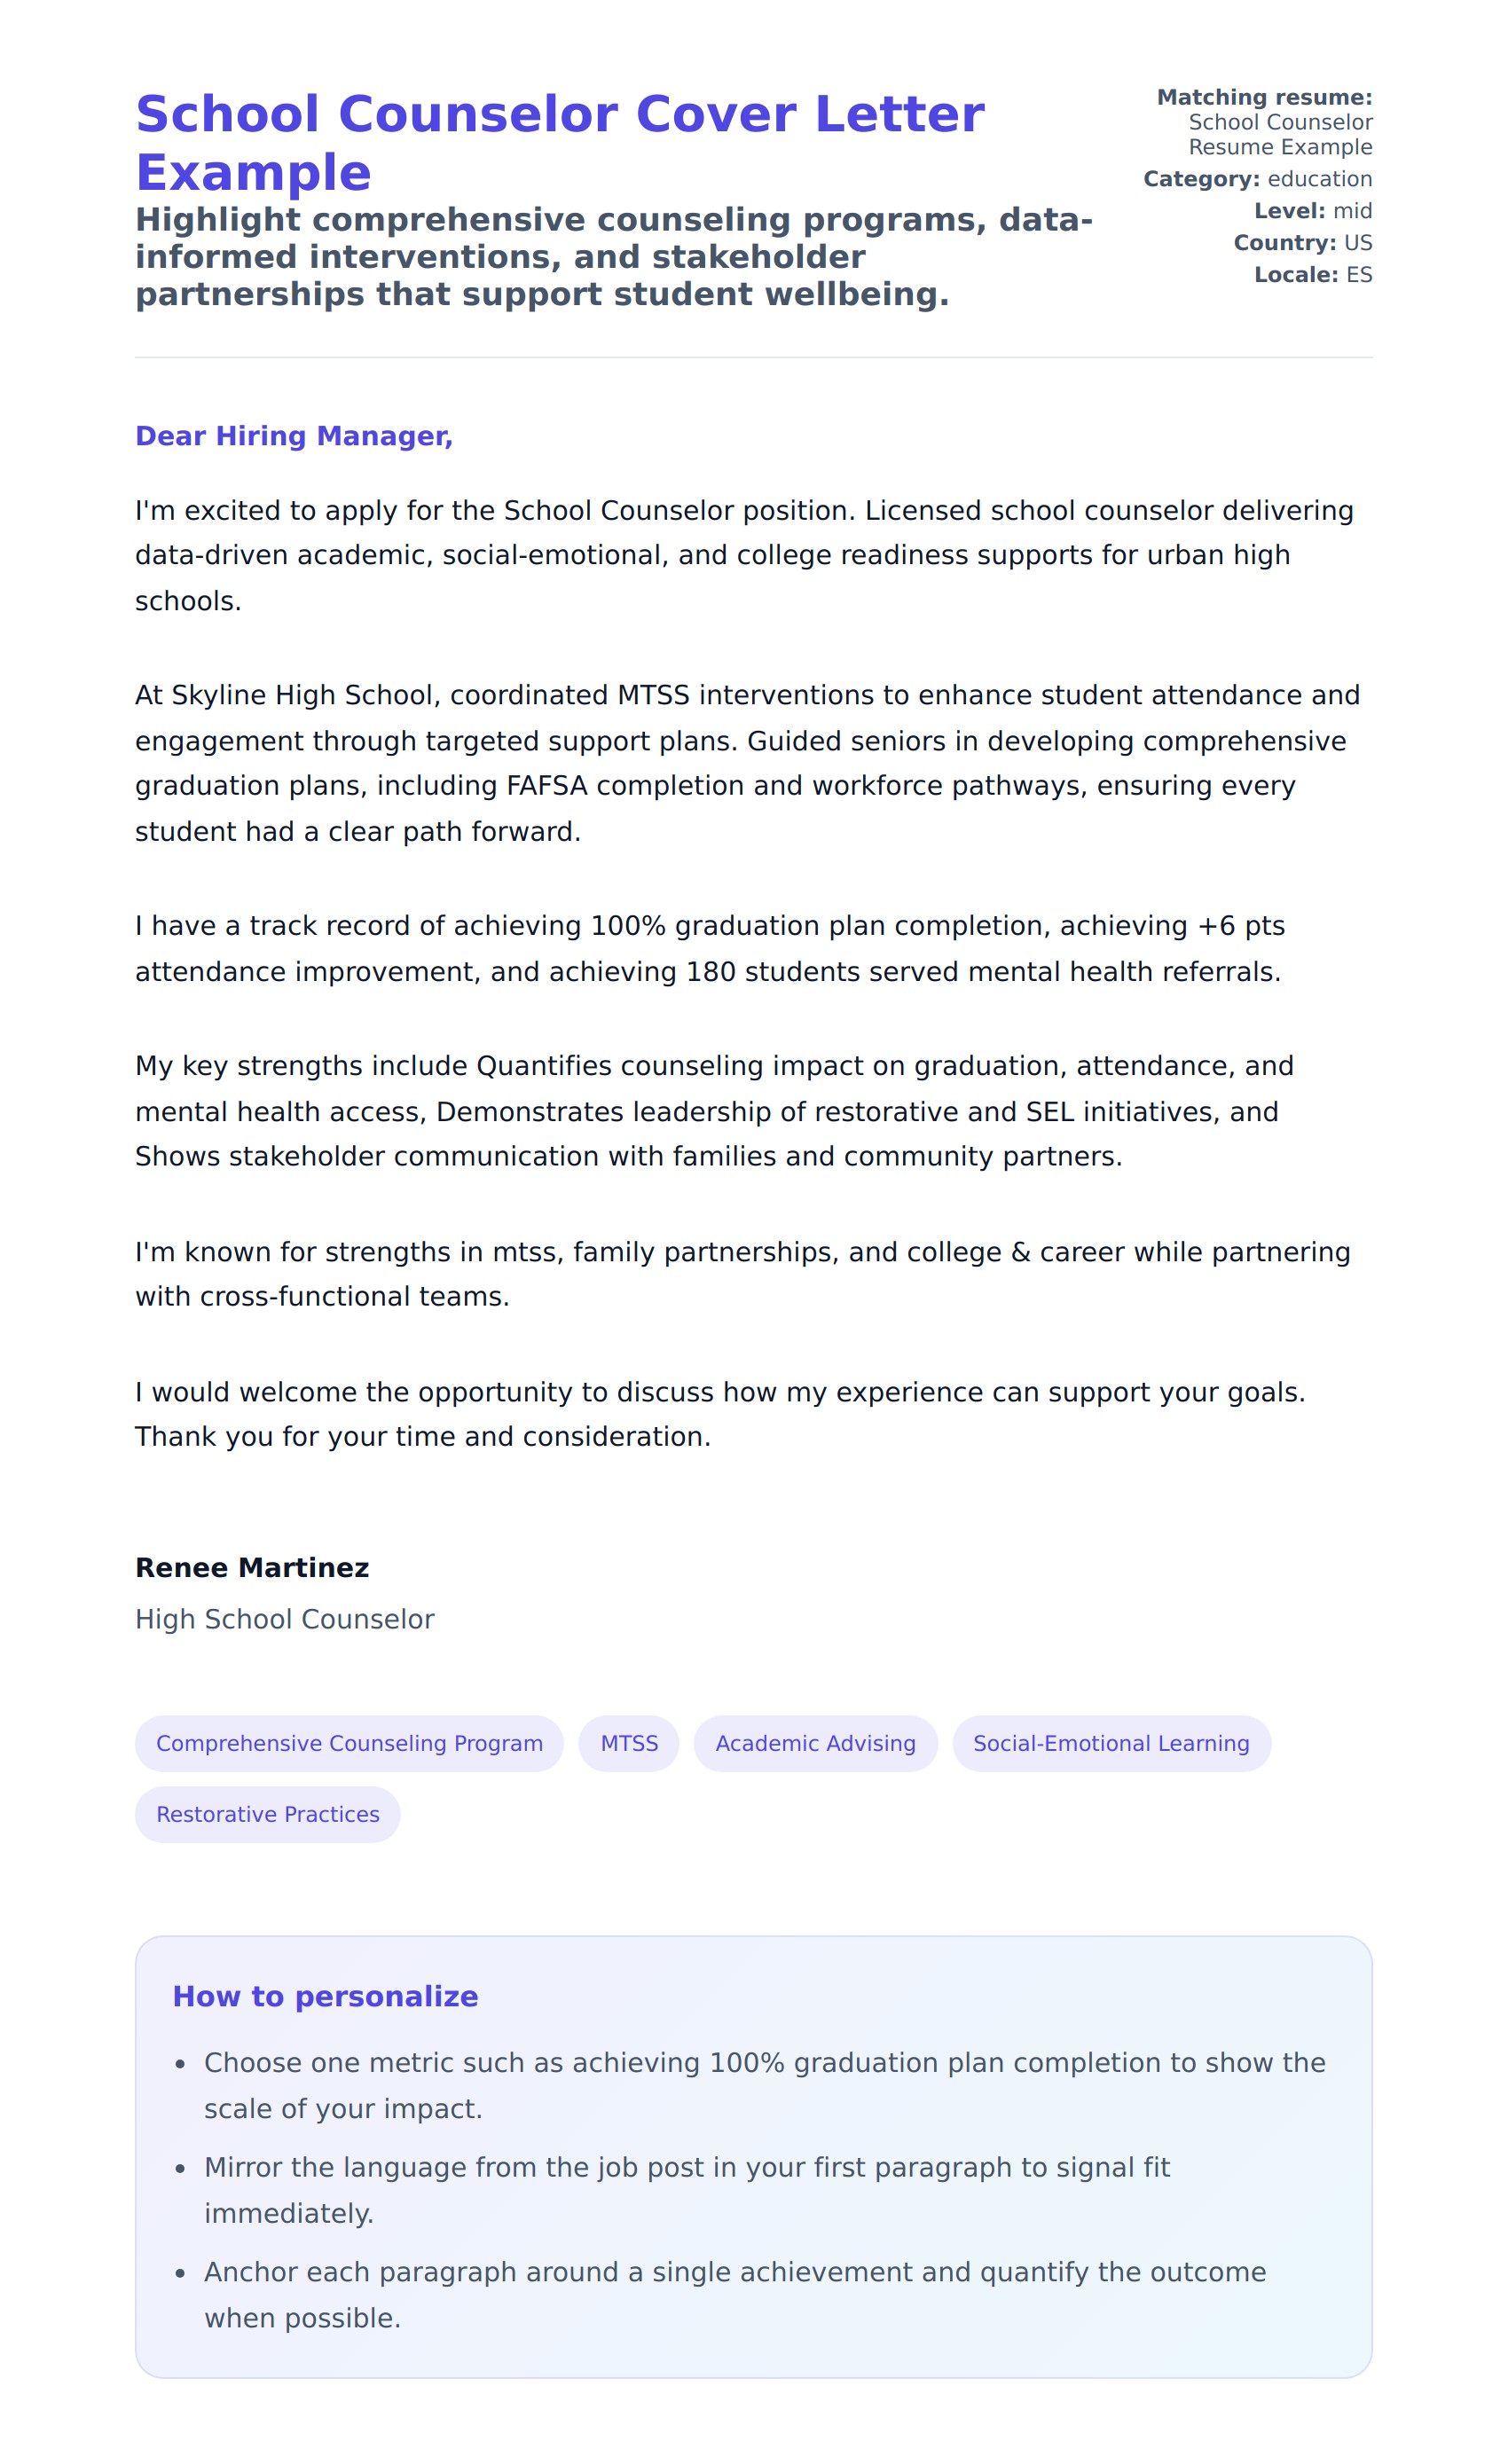Select the Comprehensive Counseling Program tag

point(349,1743)
